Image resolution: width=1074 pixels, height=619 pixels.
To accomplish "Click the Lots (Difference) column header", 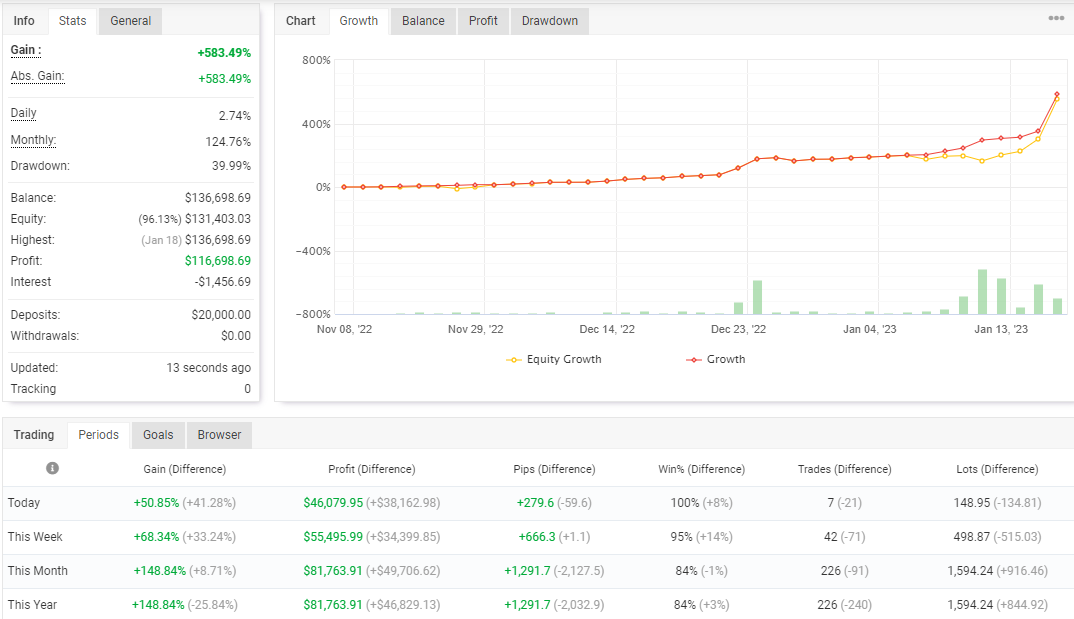I will tap(997, 469).
